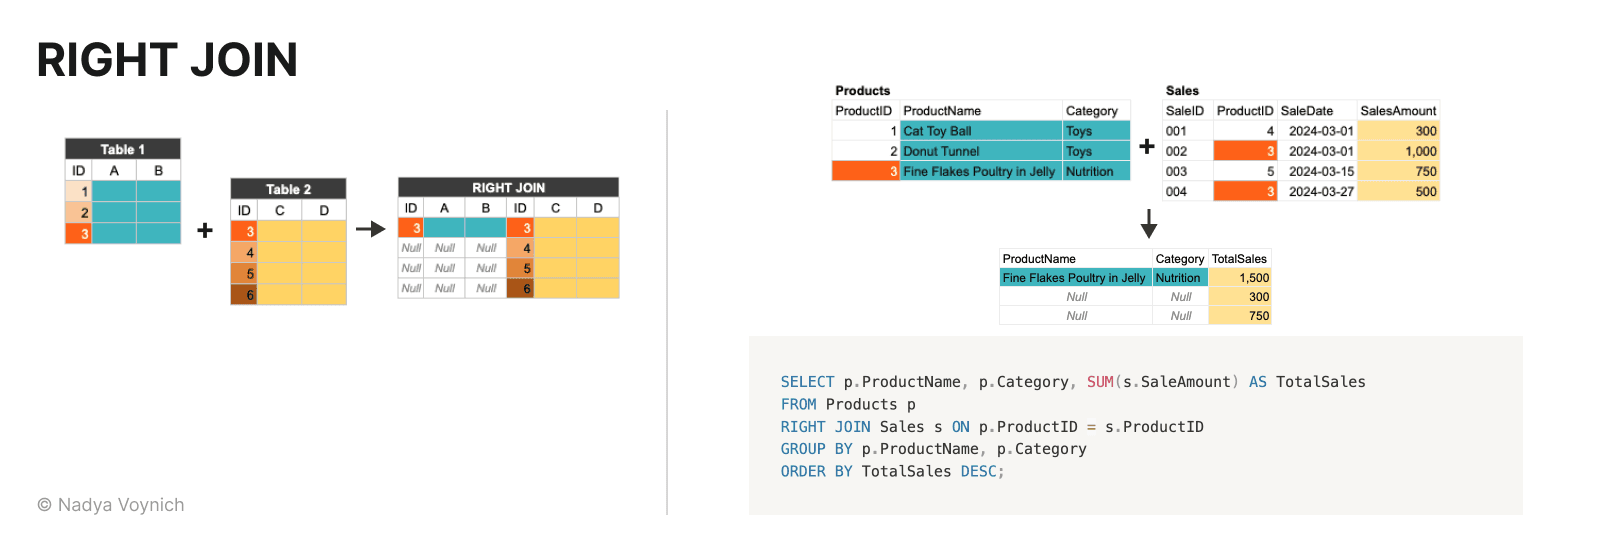This screenshot has height=543, width=1600.
Task: Click the orange ID 3 cell in Table 1
Action: click(x=79, y=234)
